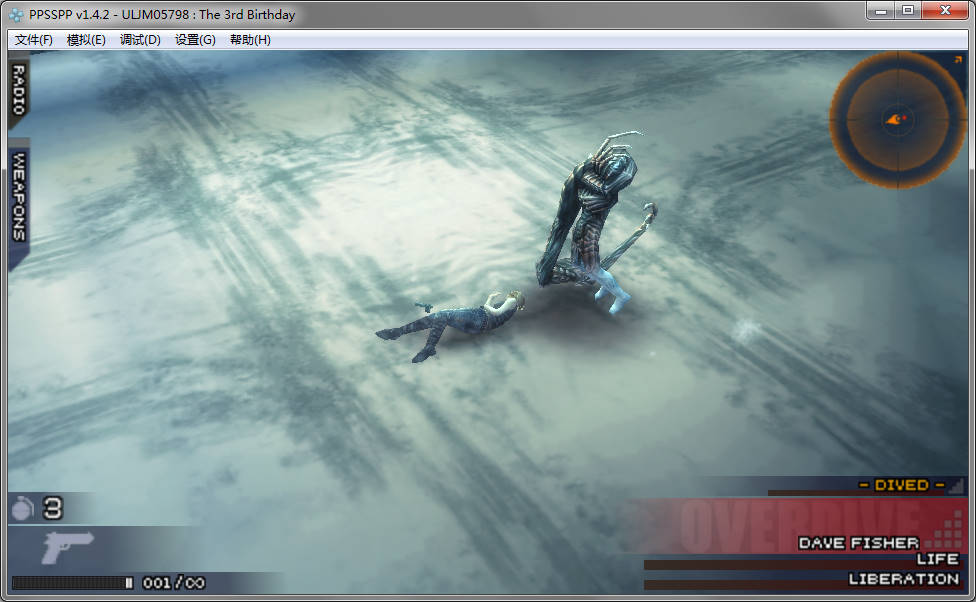Screen dimensions: 976x602
Task: Open the 文件(F) menu
Action: 34,40
